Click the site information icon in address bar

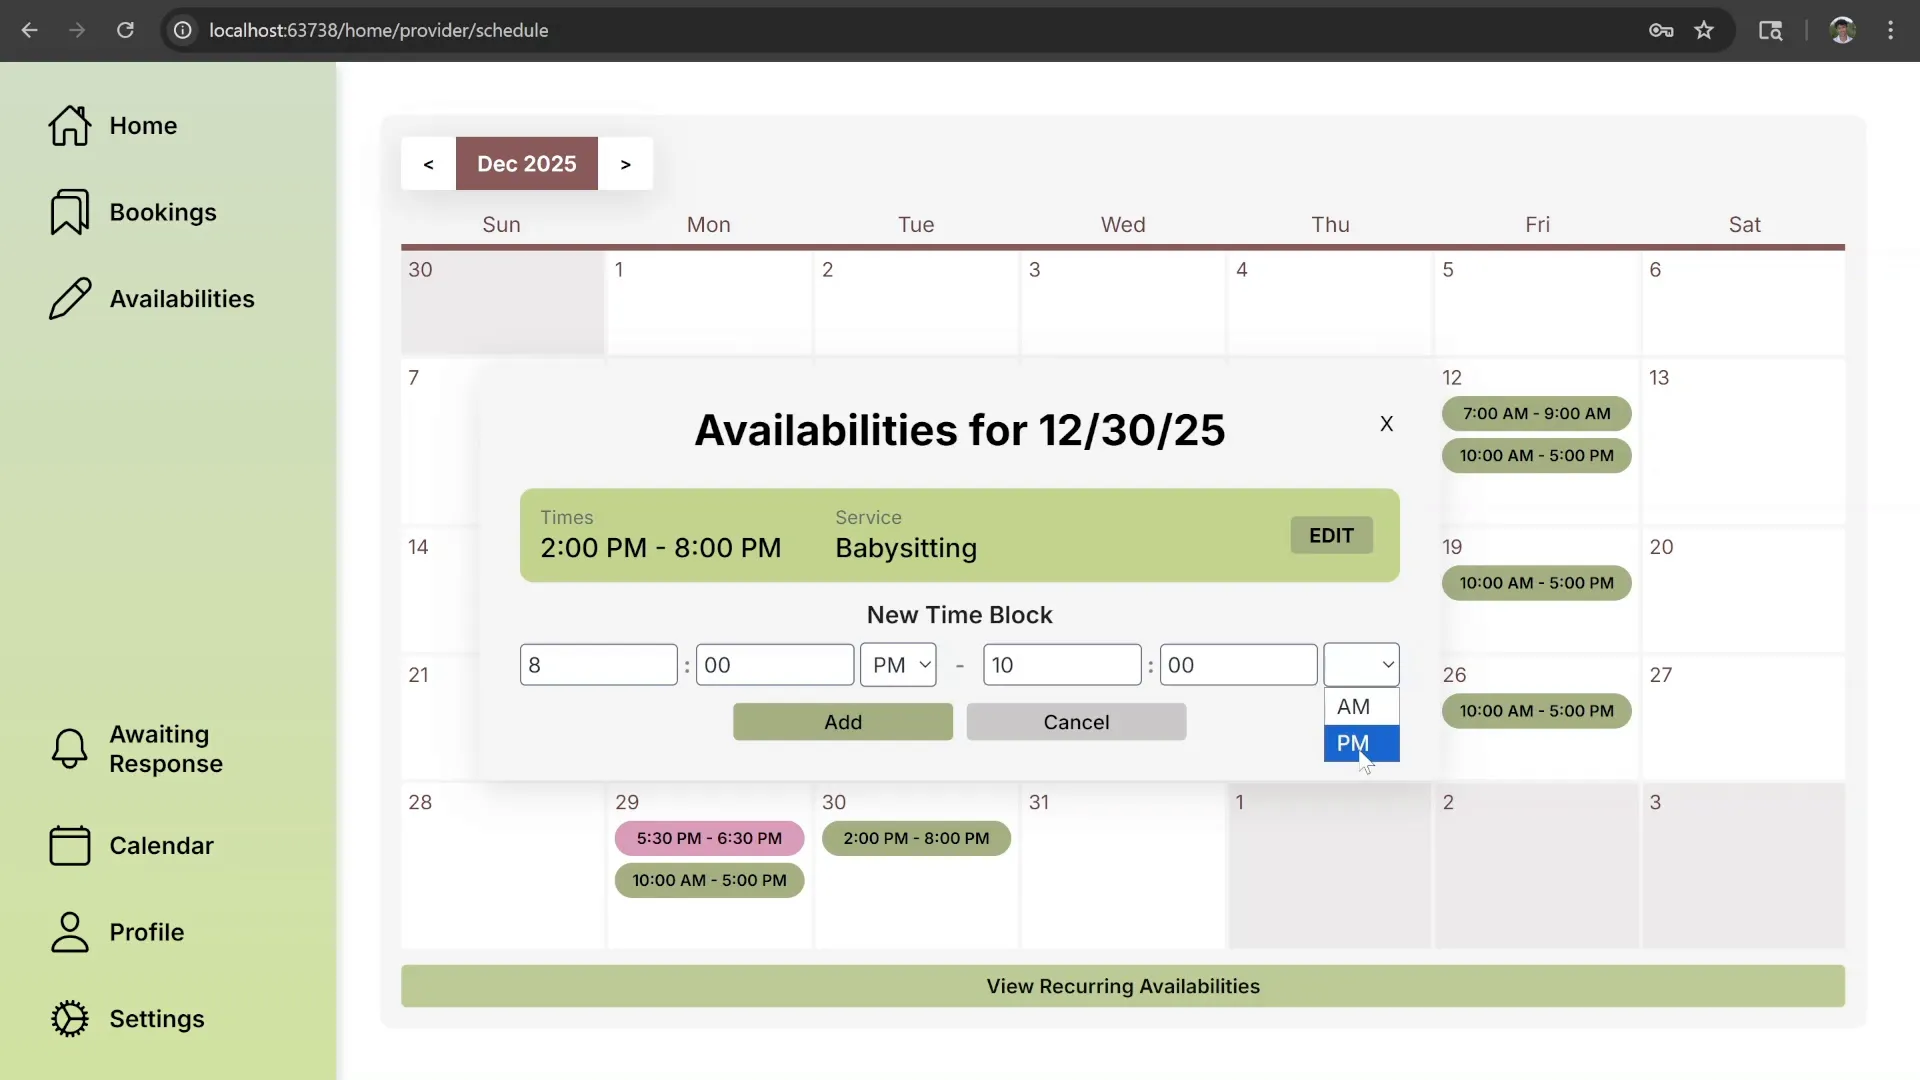(183, 30)
